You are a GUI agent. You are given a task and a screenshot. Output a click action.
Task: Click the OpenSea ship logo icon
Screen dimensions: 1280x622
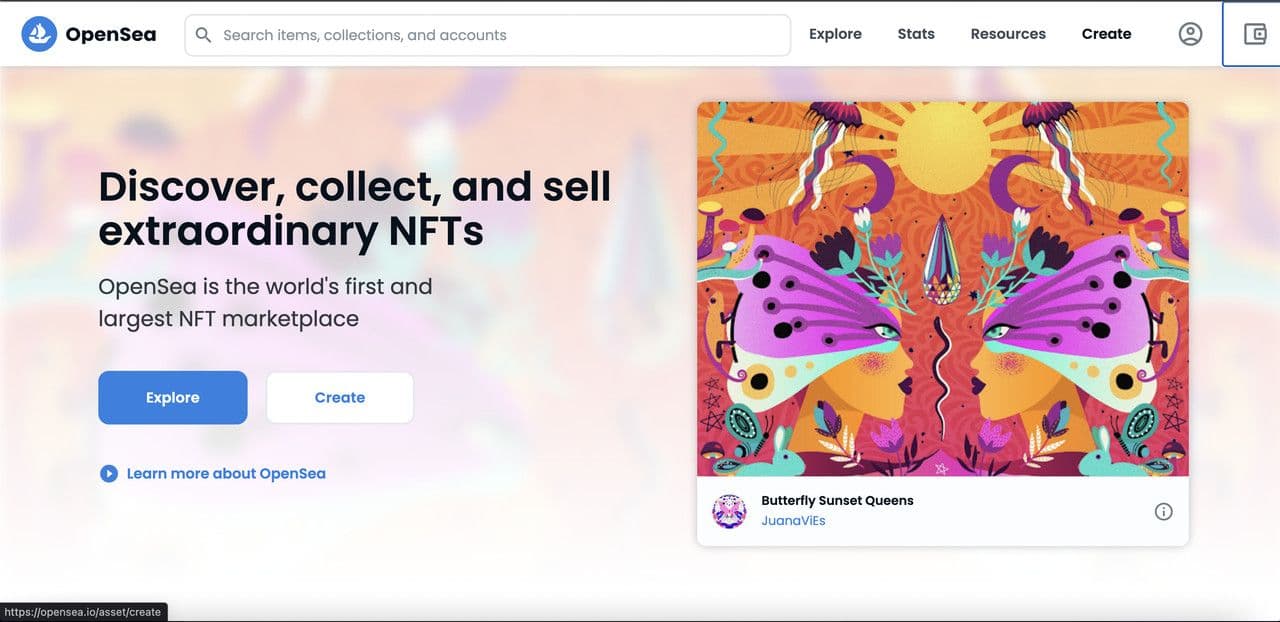pyautogui.click(x=39, y=34)
